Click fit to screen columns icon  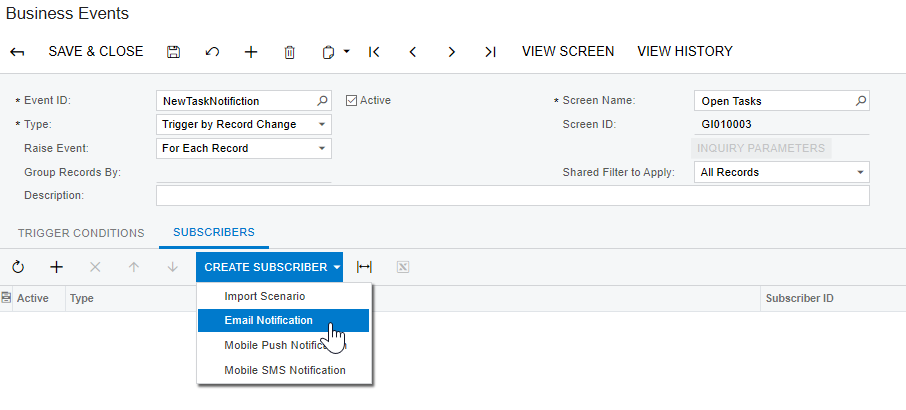(365, 267)
